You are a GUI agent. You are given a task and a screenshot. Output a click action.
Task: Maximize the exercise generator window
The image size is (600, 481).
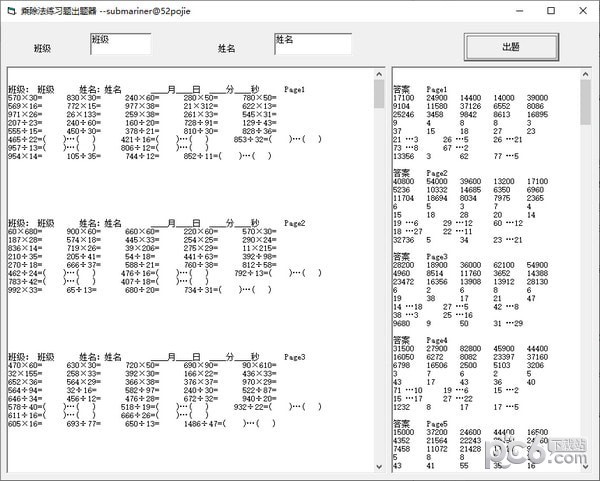tap(551, 11)
